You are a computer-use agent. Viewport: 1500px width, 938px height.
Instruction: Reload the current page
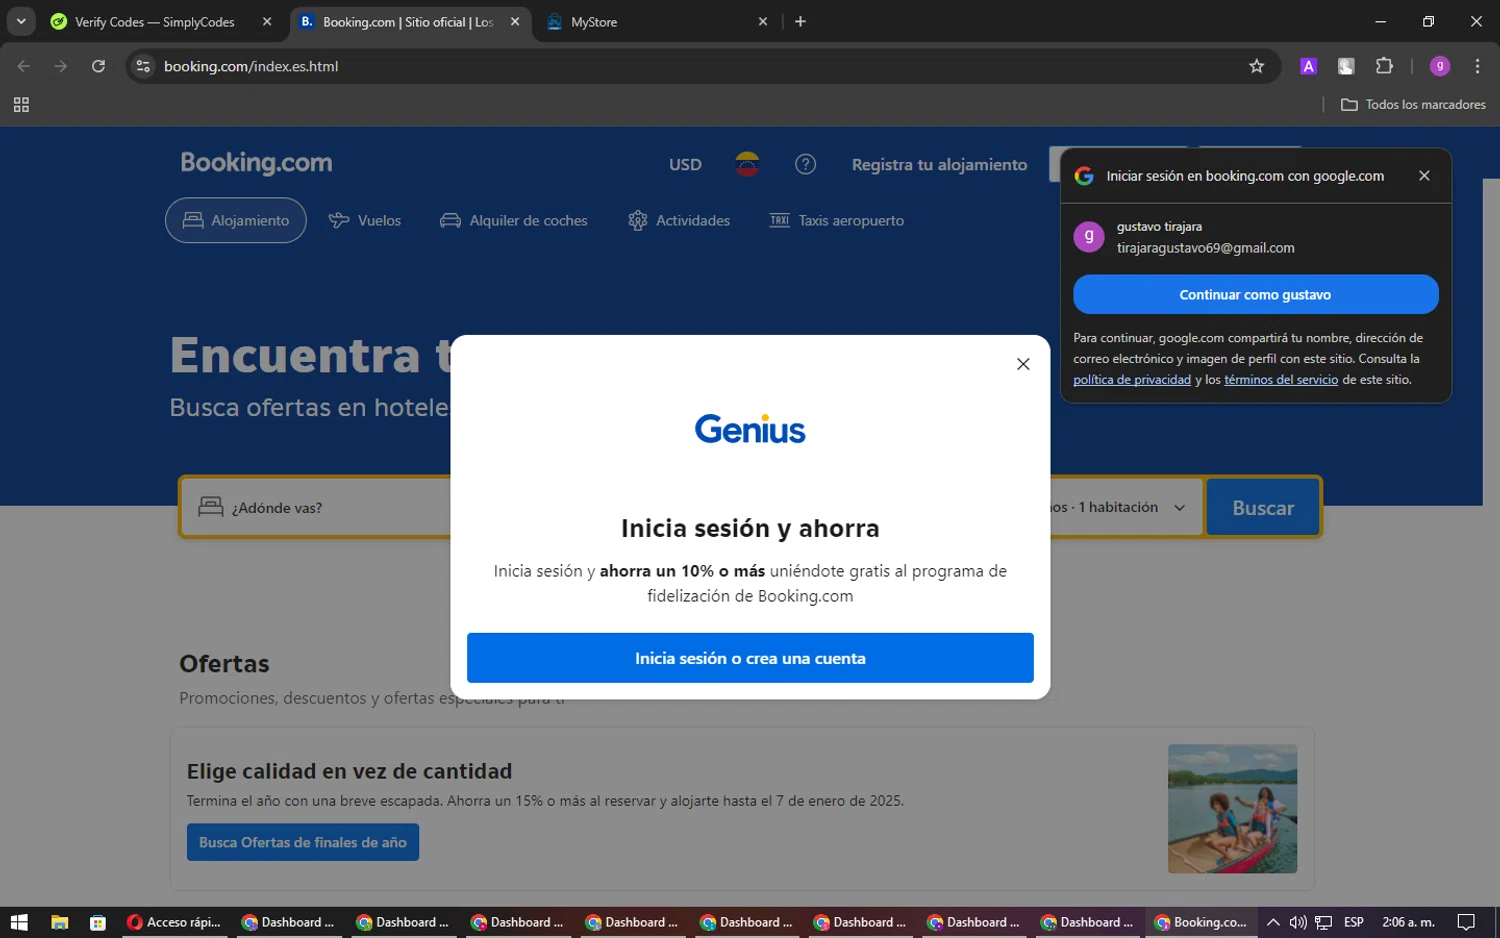point(98,66)
